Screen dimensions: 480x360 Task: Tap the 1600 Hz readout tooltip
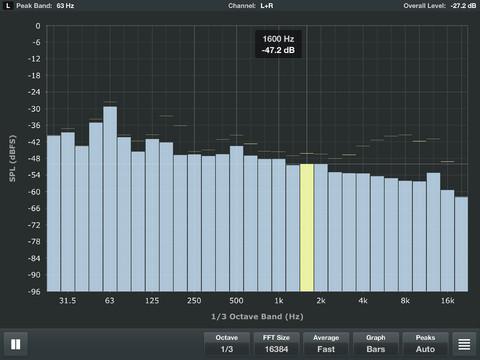pyautogui.click(x=278, y=44)
